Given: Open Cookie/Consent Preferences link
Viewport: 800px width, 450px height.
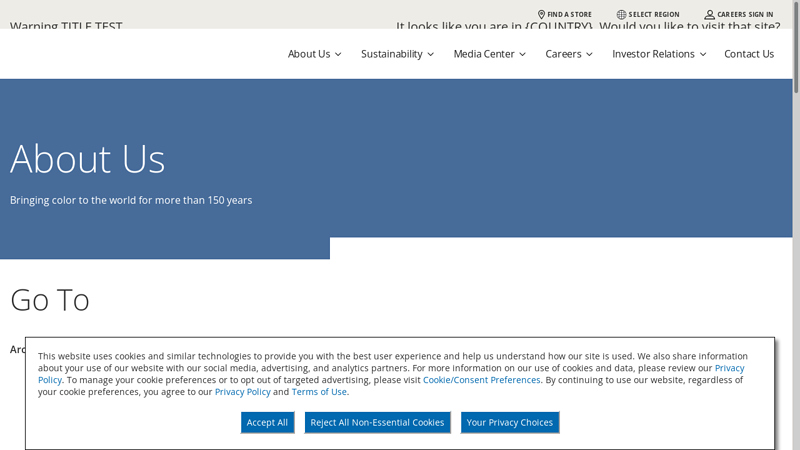Looking at the screenshot, I should click(x=482, y=380).
